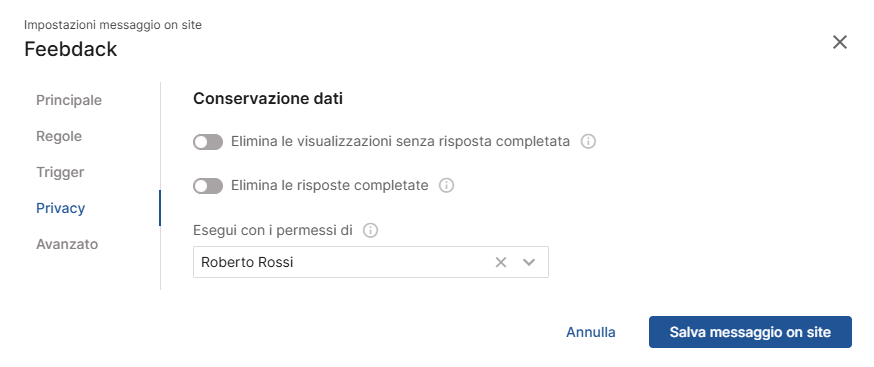Click the Elimina le risposte completate label text
This screenshot has height=367, width=874.
[329, 185]
